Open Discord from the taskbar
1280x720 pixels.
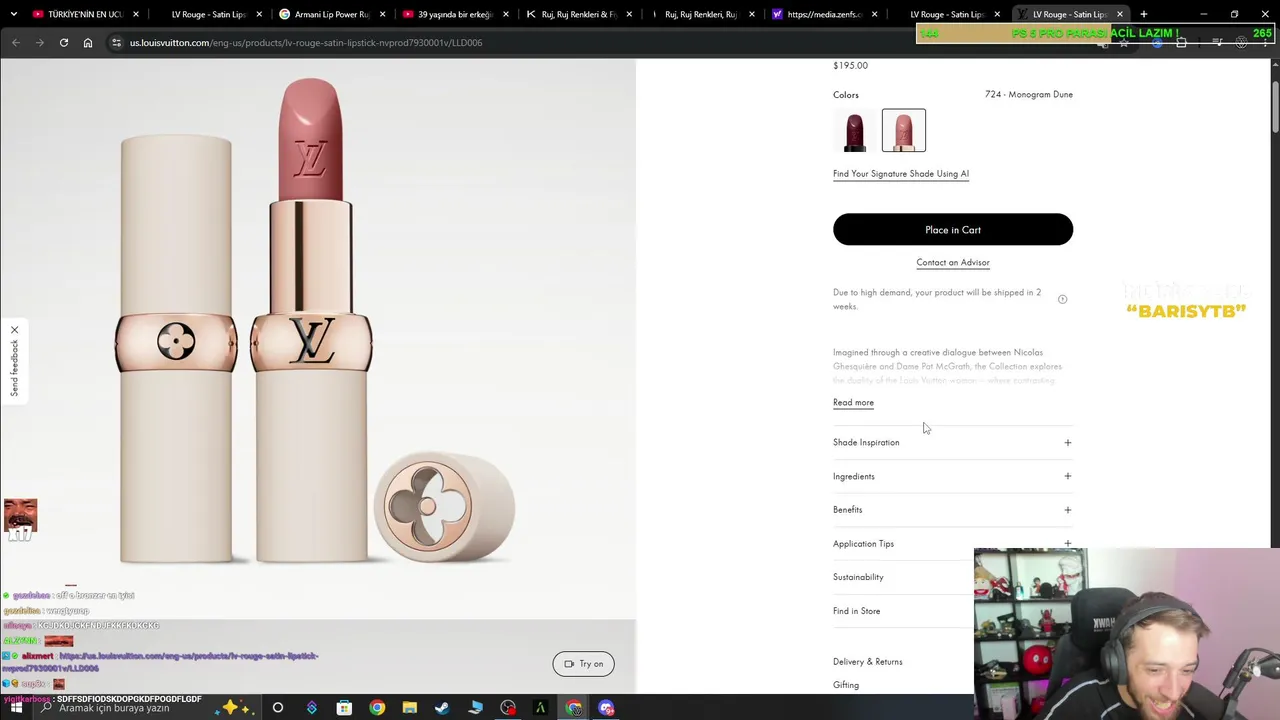click(x=606, y=708)
